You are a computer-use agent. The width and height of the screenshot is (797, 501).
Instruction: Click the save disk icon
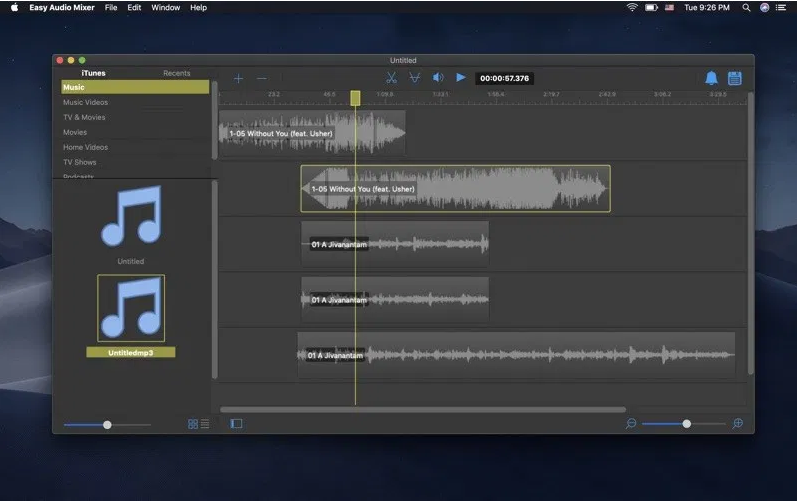735,78
